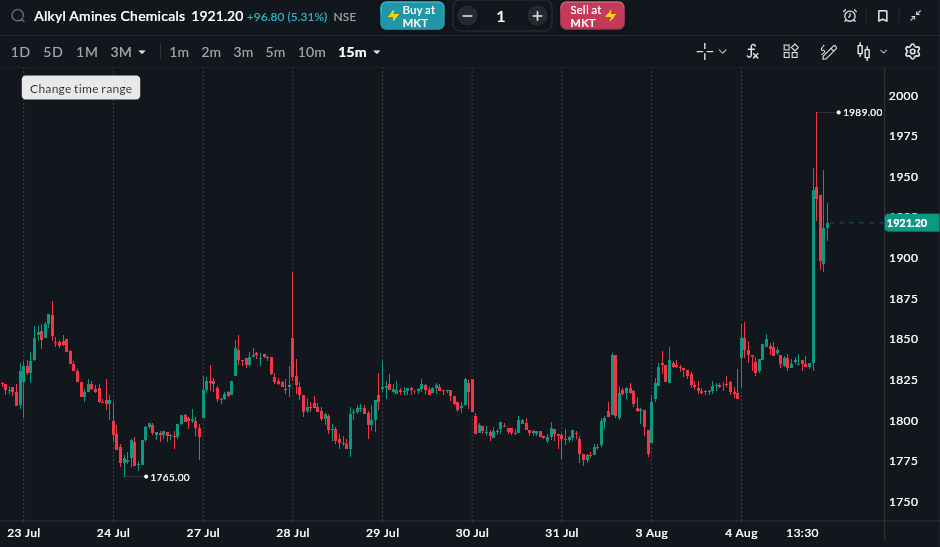This screenshot has width=940, height=547.
Task: Click the Sell at MKT button
Action: [x=592, y=16]
